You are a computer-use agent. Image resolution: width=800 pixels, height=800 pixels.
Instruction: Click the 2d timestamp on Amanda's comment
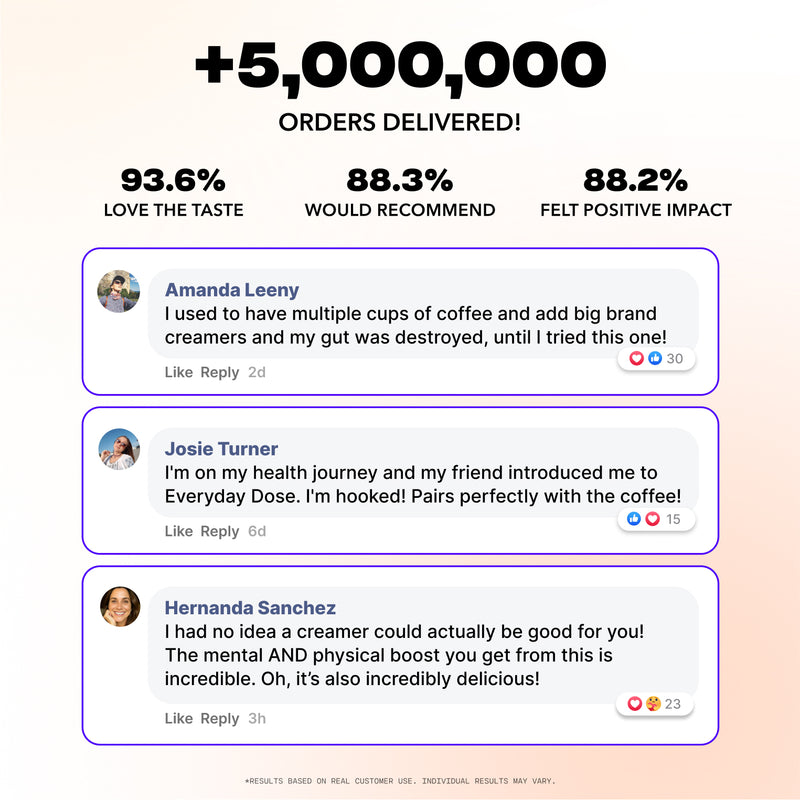[257, 372]
